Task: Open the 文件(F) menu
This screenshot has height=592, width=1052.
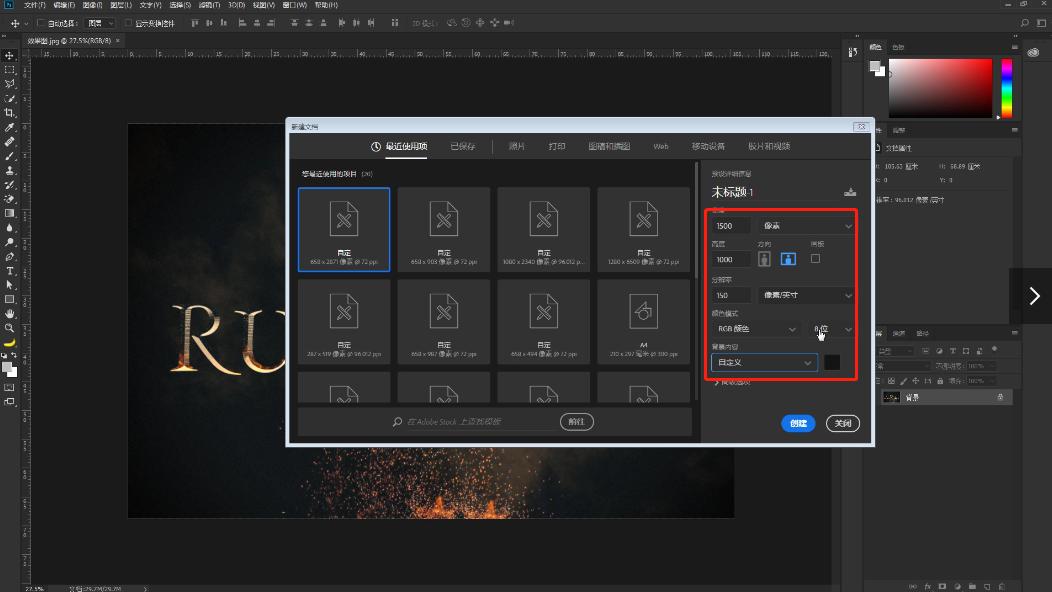Action: coord(34,5)
